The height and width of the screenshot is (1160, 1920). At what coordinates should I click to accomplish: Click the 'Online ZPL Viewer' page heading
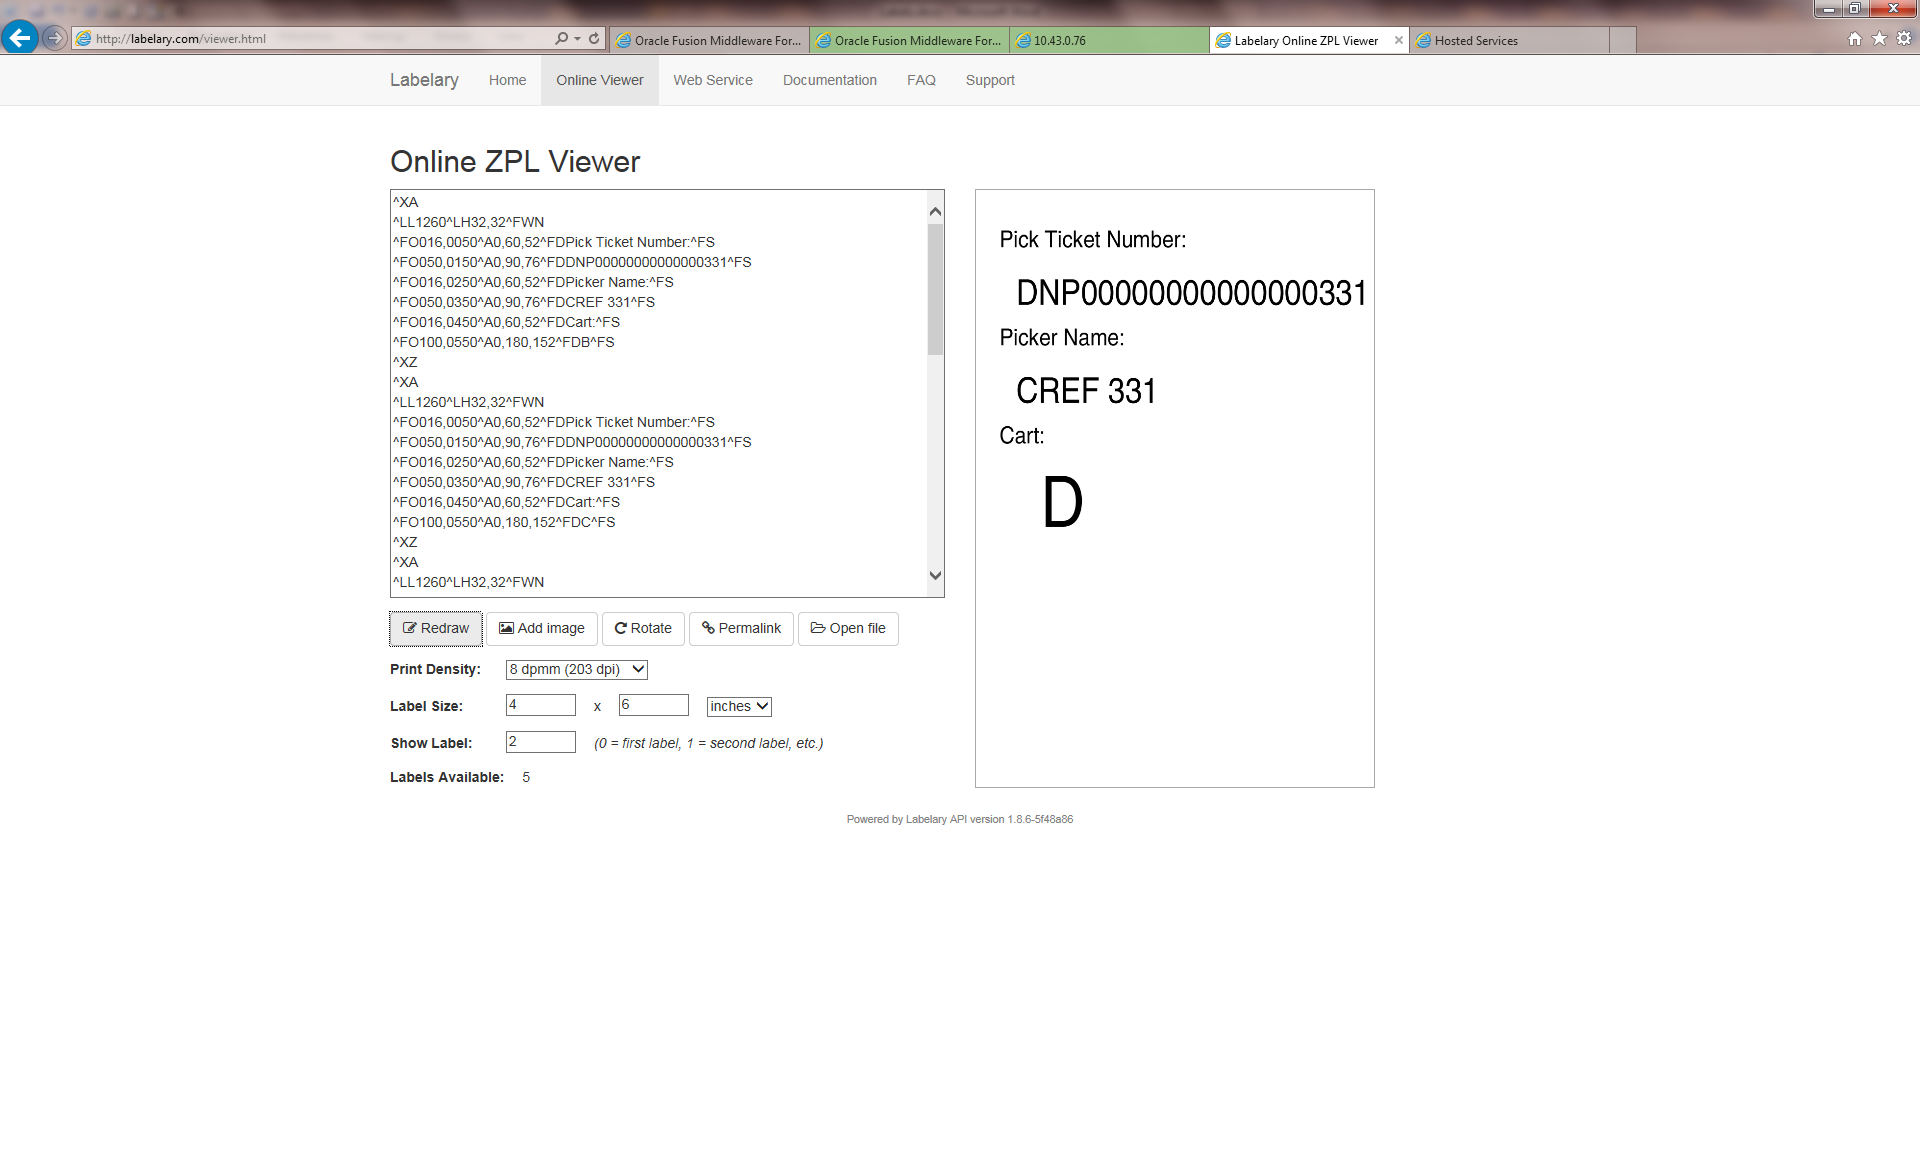click(x=515, y=162)
